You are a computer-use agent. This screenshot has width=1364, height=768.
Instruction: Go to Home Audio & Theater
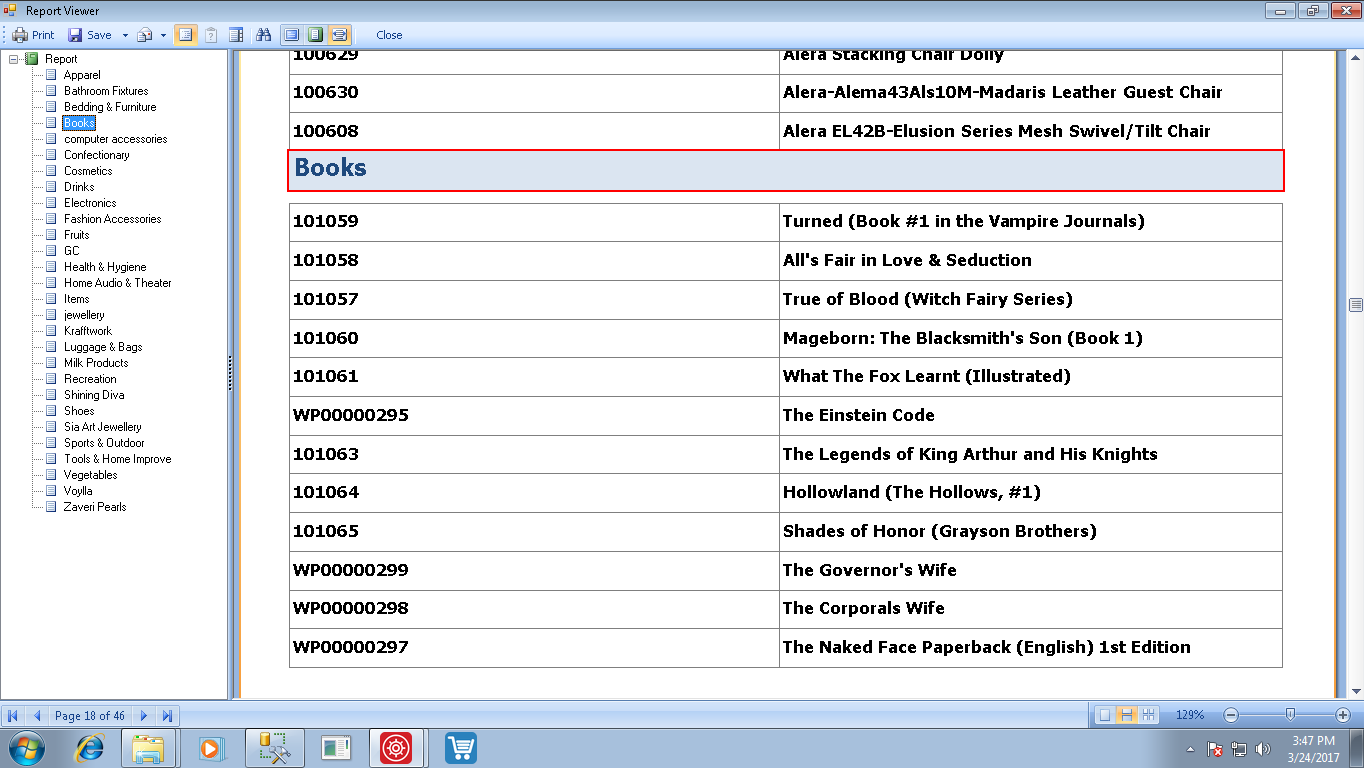tap(117, 283)
